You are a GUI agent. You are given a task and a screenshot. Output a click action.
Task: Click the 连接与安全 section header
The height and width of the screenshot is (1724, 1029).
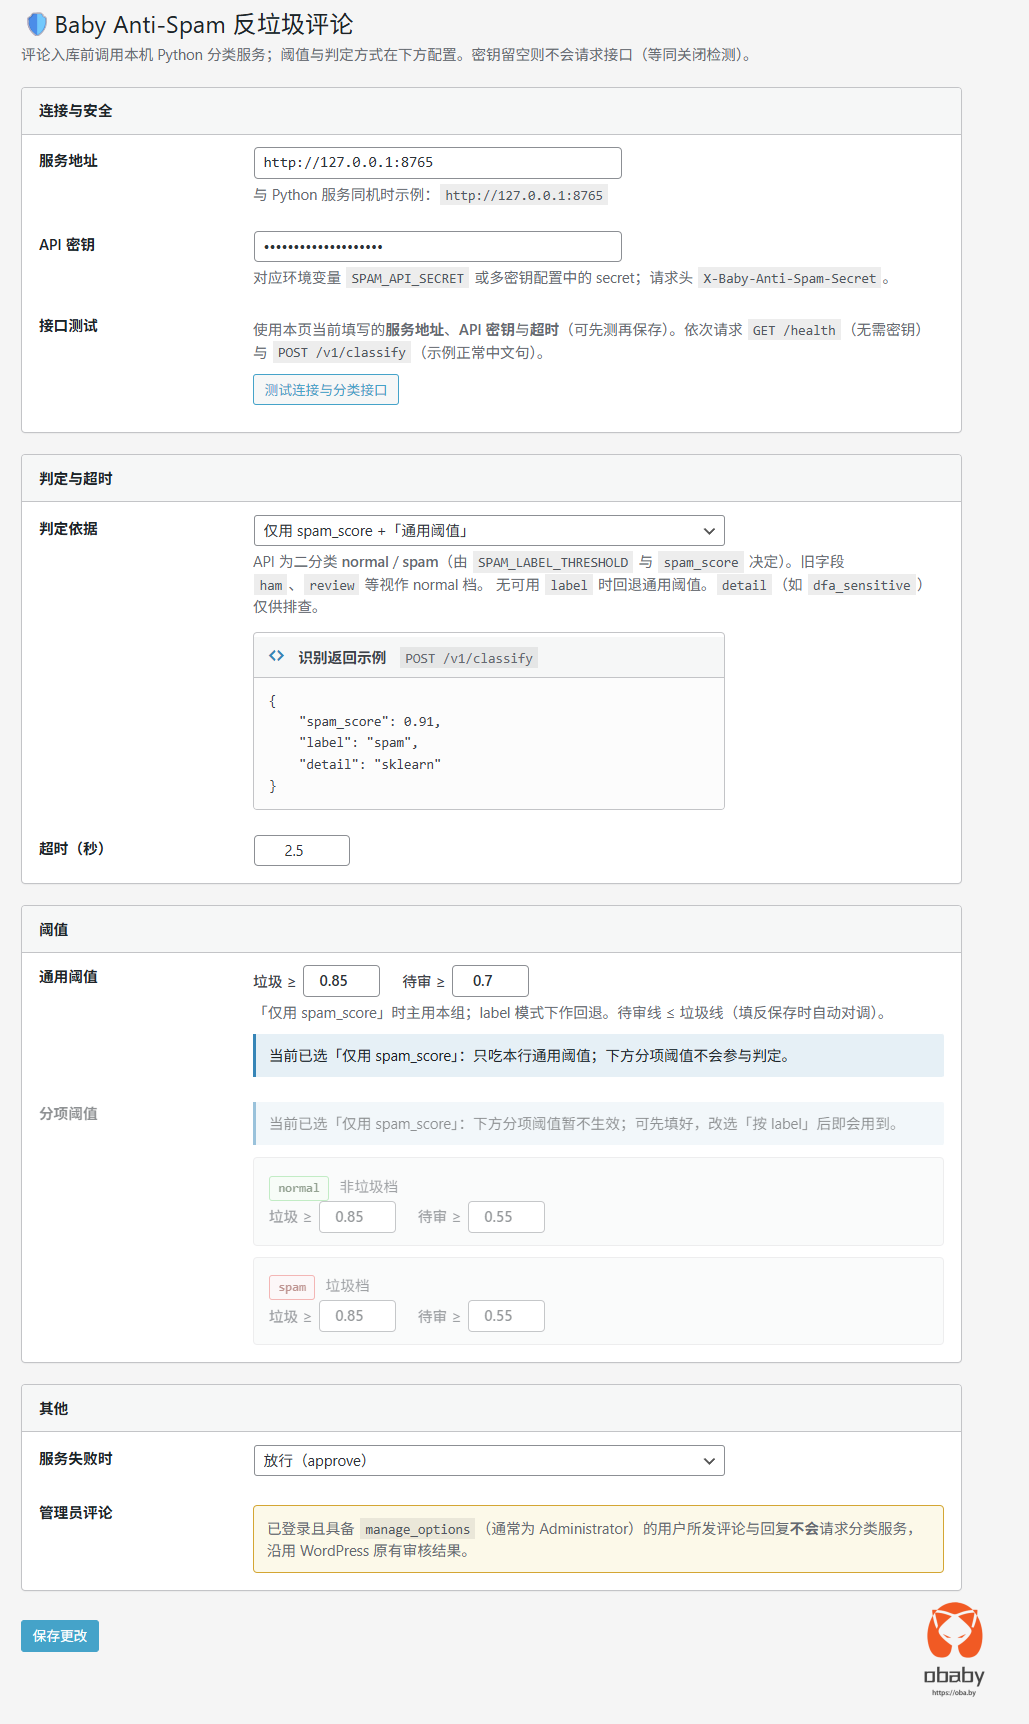[76, 111]
